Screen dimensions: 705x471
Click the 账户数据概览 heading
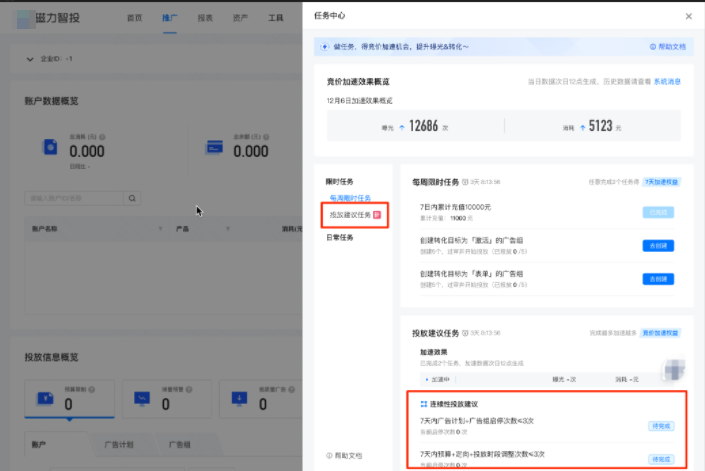[x=51, y=101]
